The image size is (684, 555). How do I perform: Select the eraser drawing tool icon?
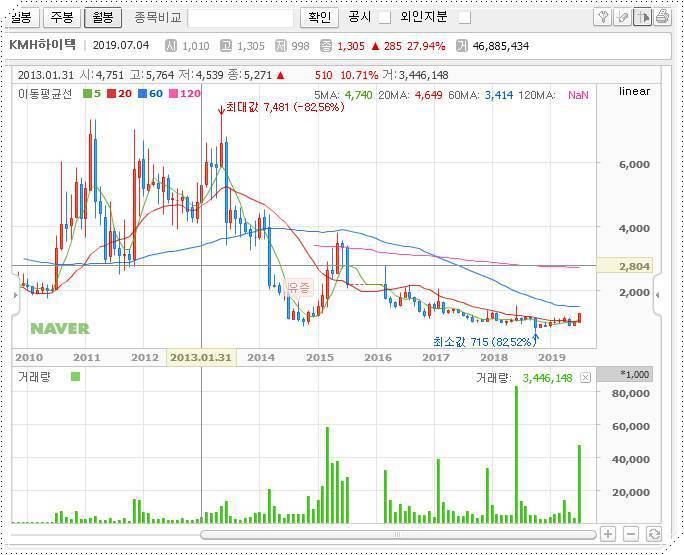coord(623,17)
